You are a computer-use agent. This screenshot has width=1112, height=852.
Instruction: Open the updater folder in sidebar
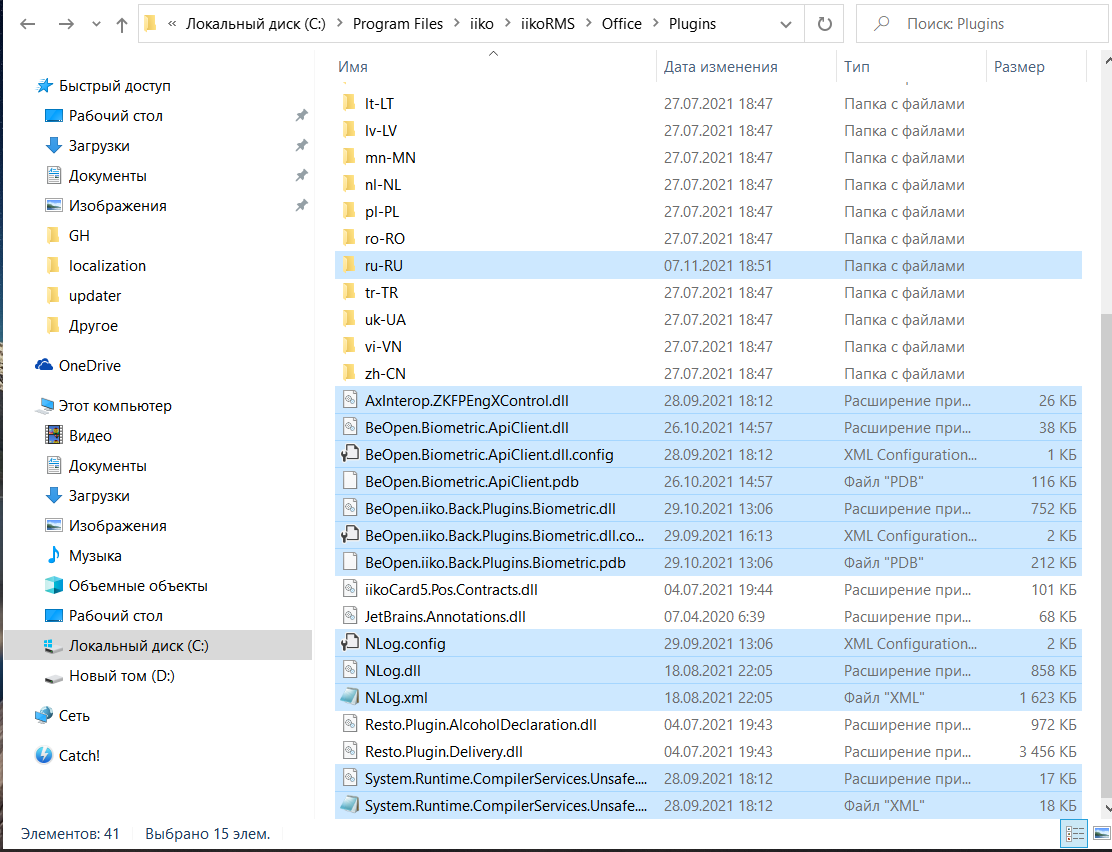click(x=94, y=296)
